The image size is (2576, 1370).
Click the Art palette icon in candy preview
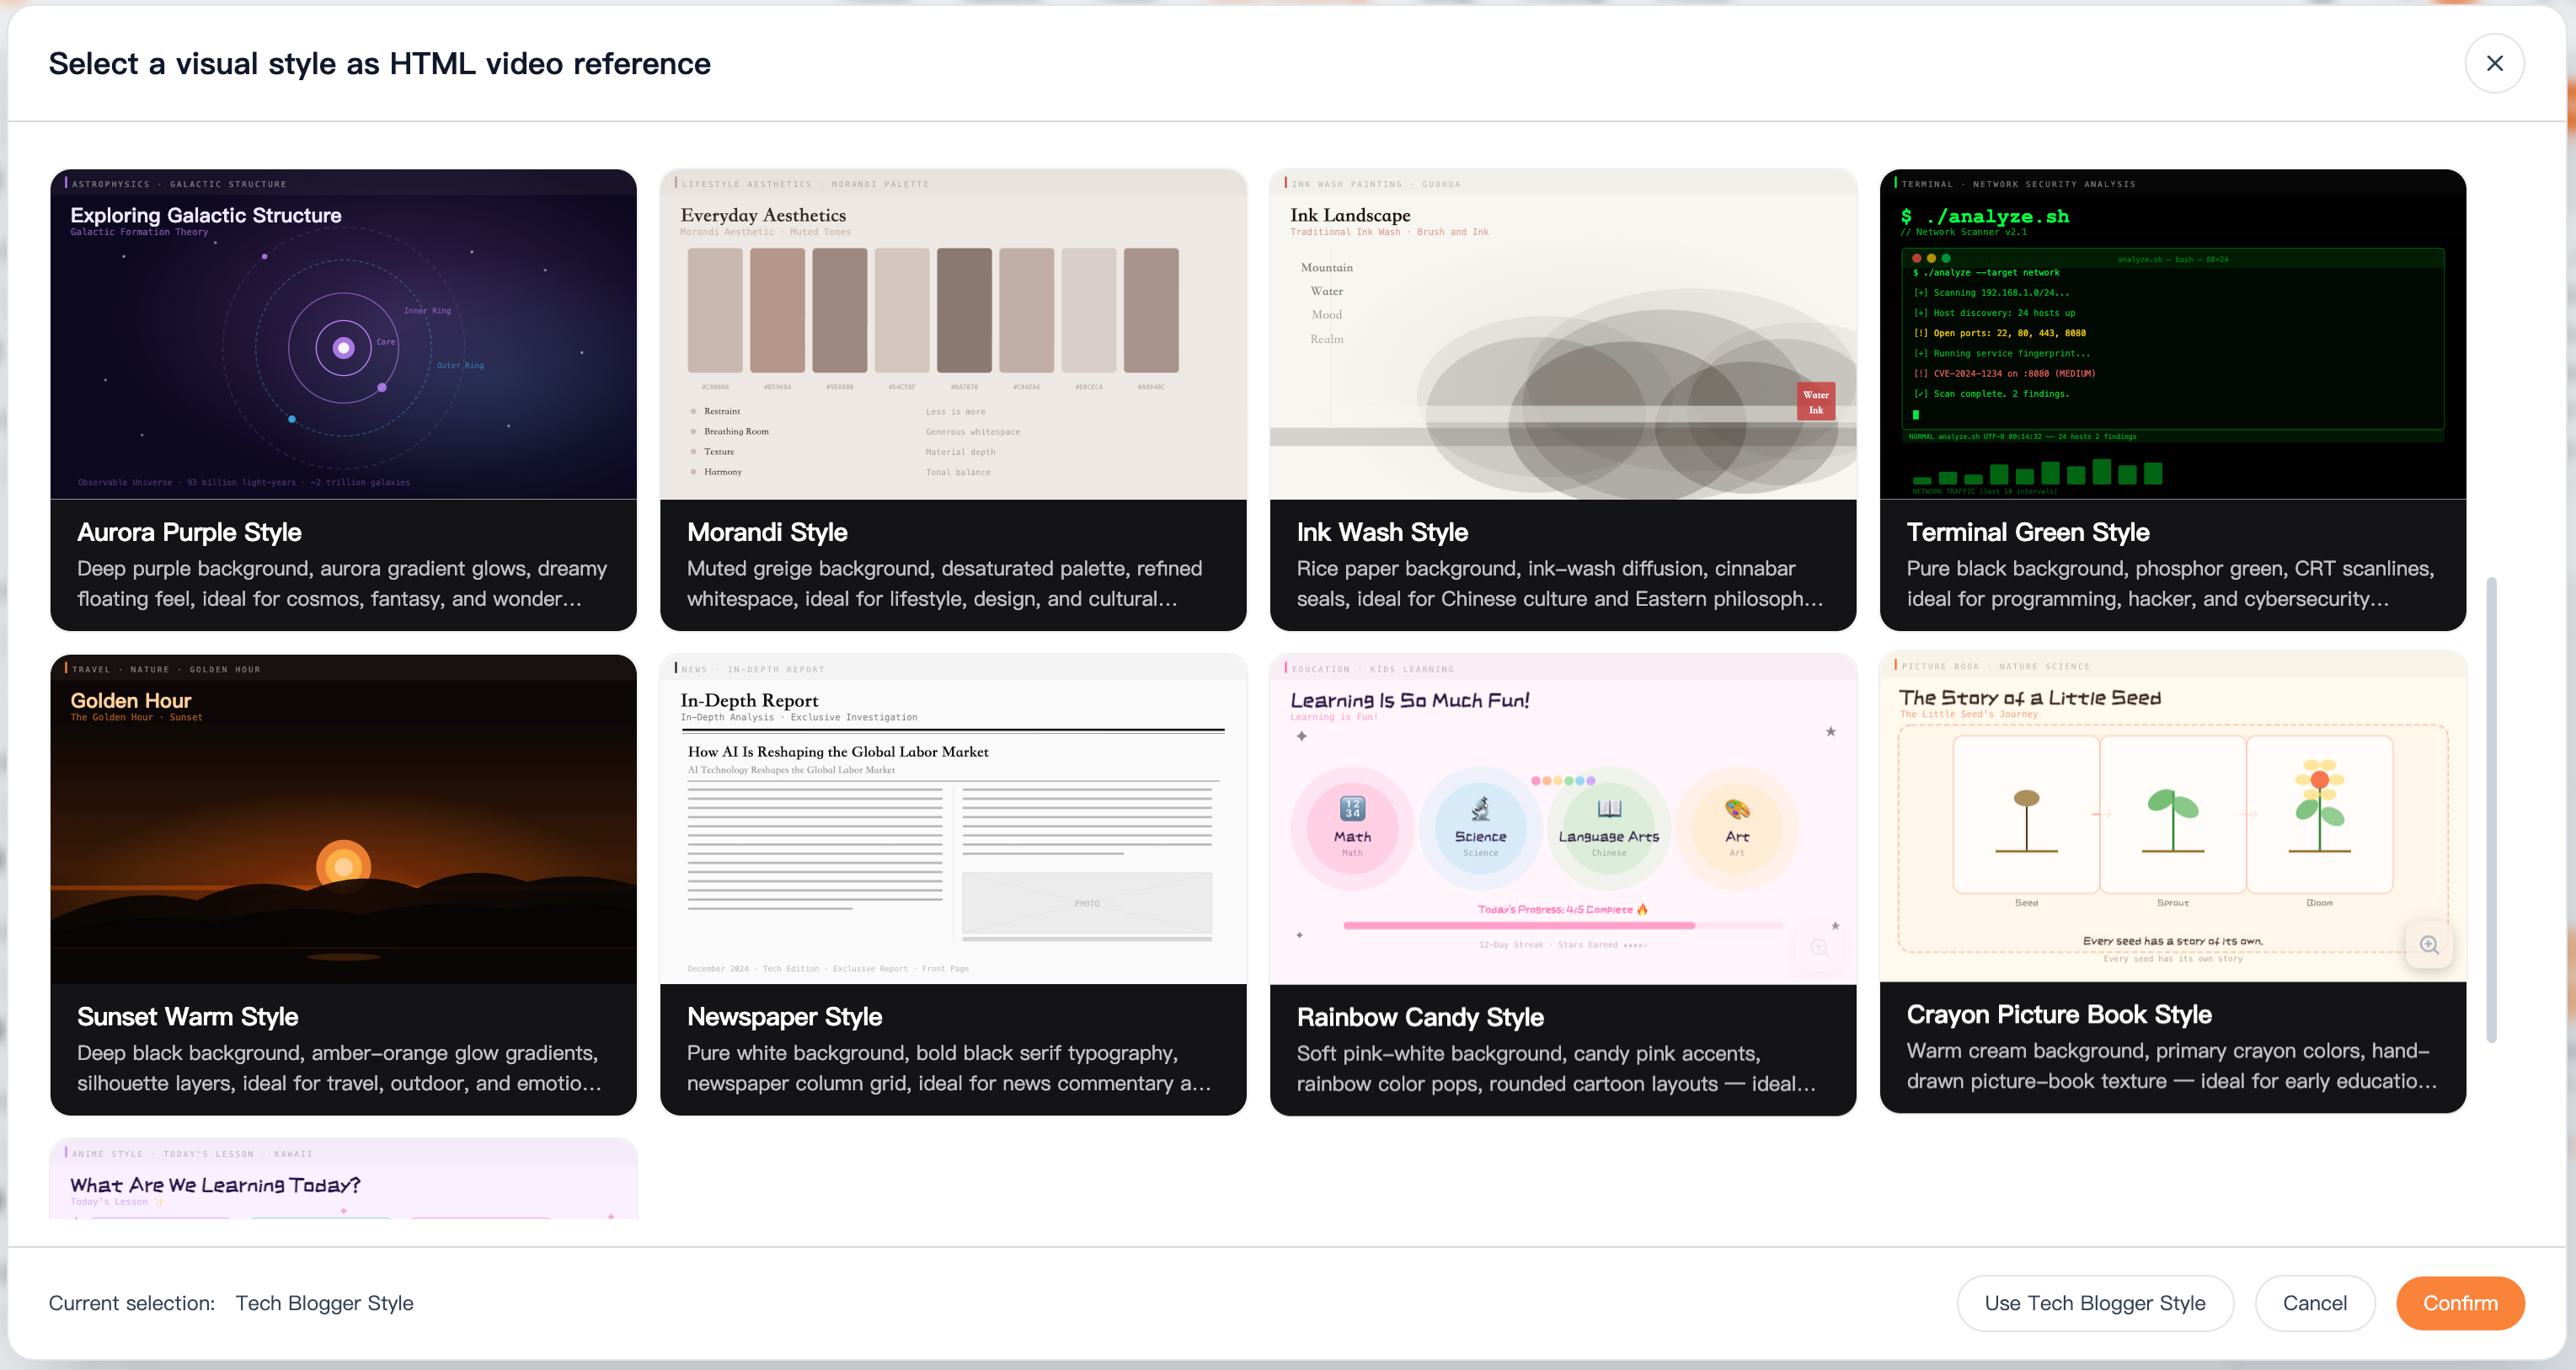coord(1737,808)
